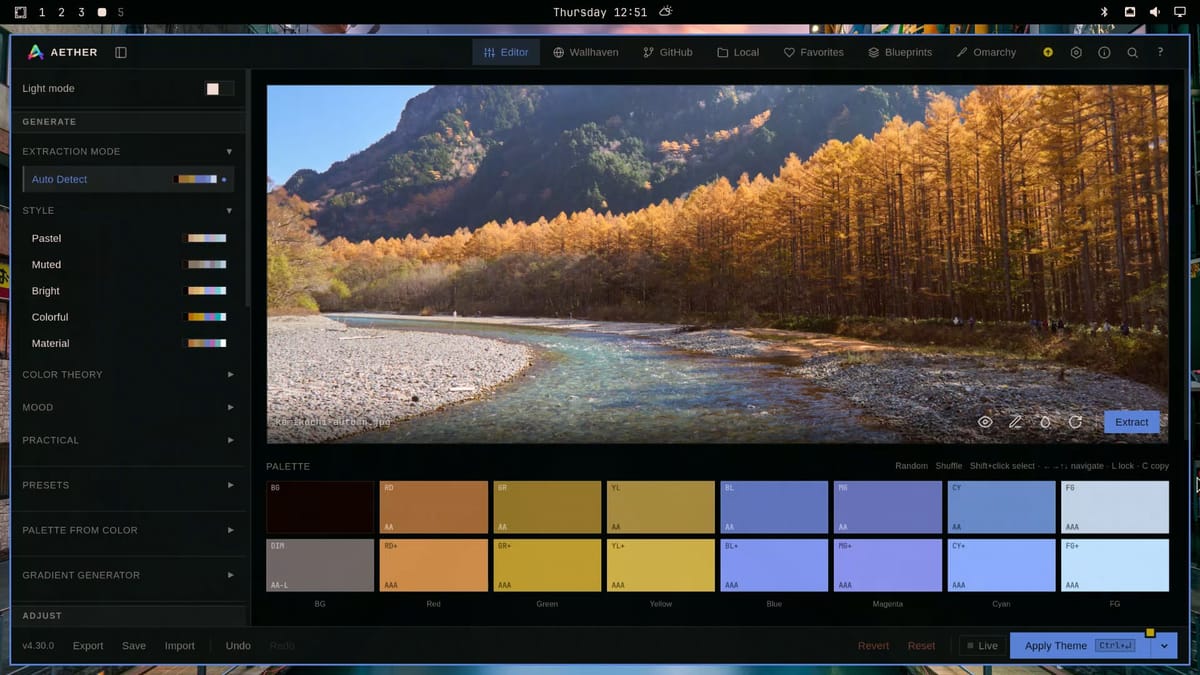Open the Wallhaven tab
The width and height of the screenshot is (1200, 675).
587,52
